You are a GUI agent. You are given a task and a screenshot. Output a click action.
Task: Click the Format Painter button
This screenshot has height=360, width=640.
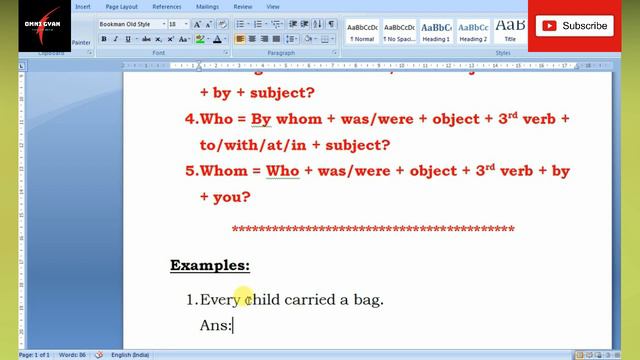81,42
